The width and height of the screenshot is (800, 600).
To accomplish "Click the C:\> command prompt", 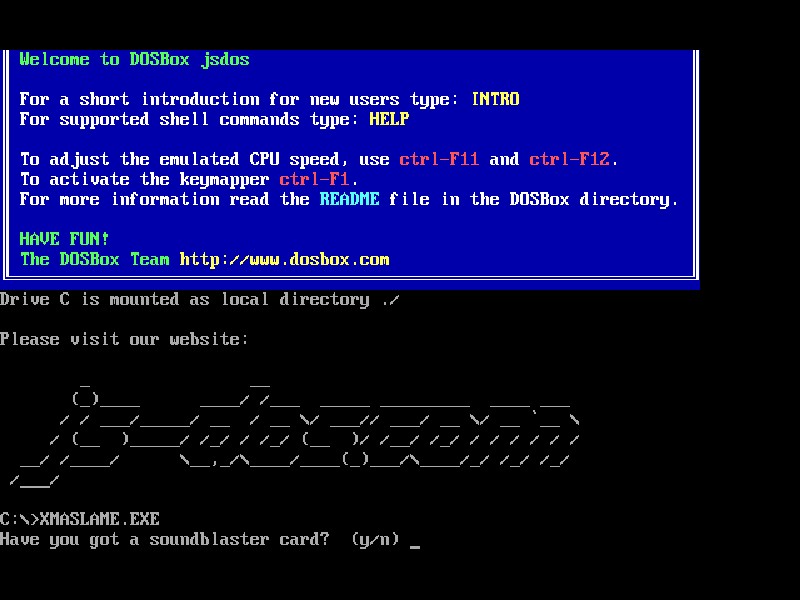I will [19, 519].
